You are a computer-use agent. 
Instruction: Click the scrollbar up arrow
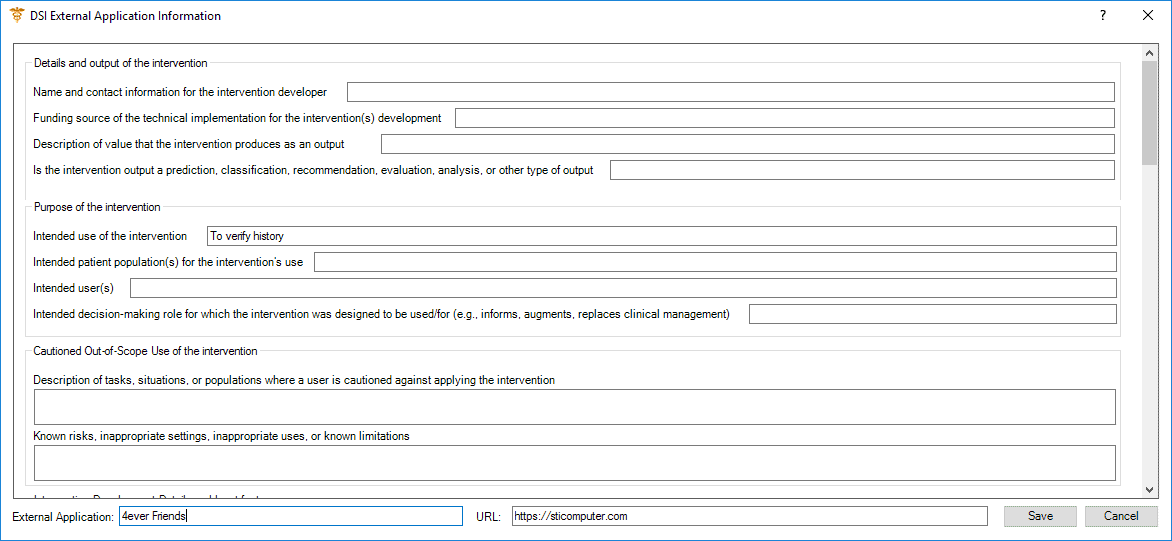1149,53
